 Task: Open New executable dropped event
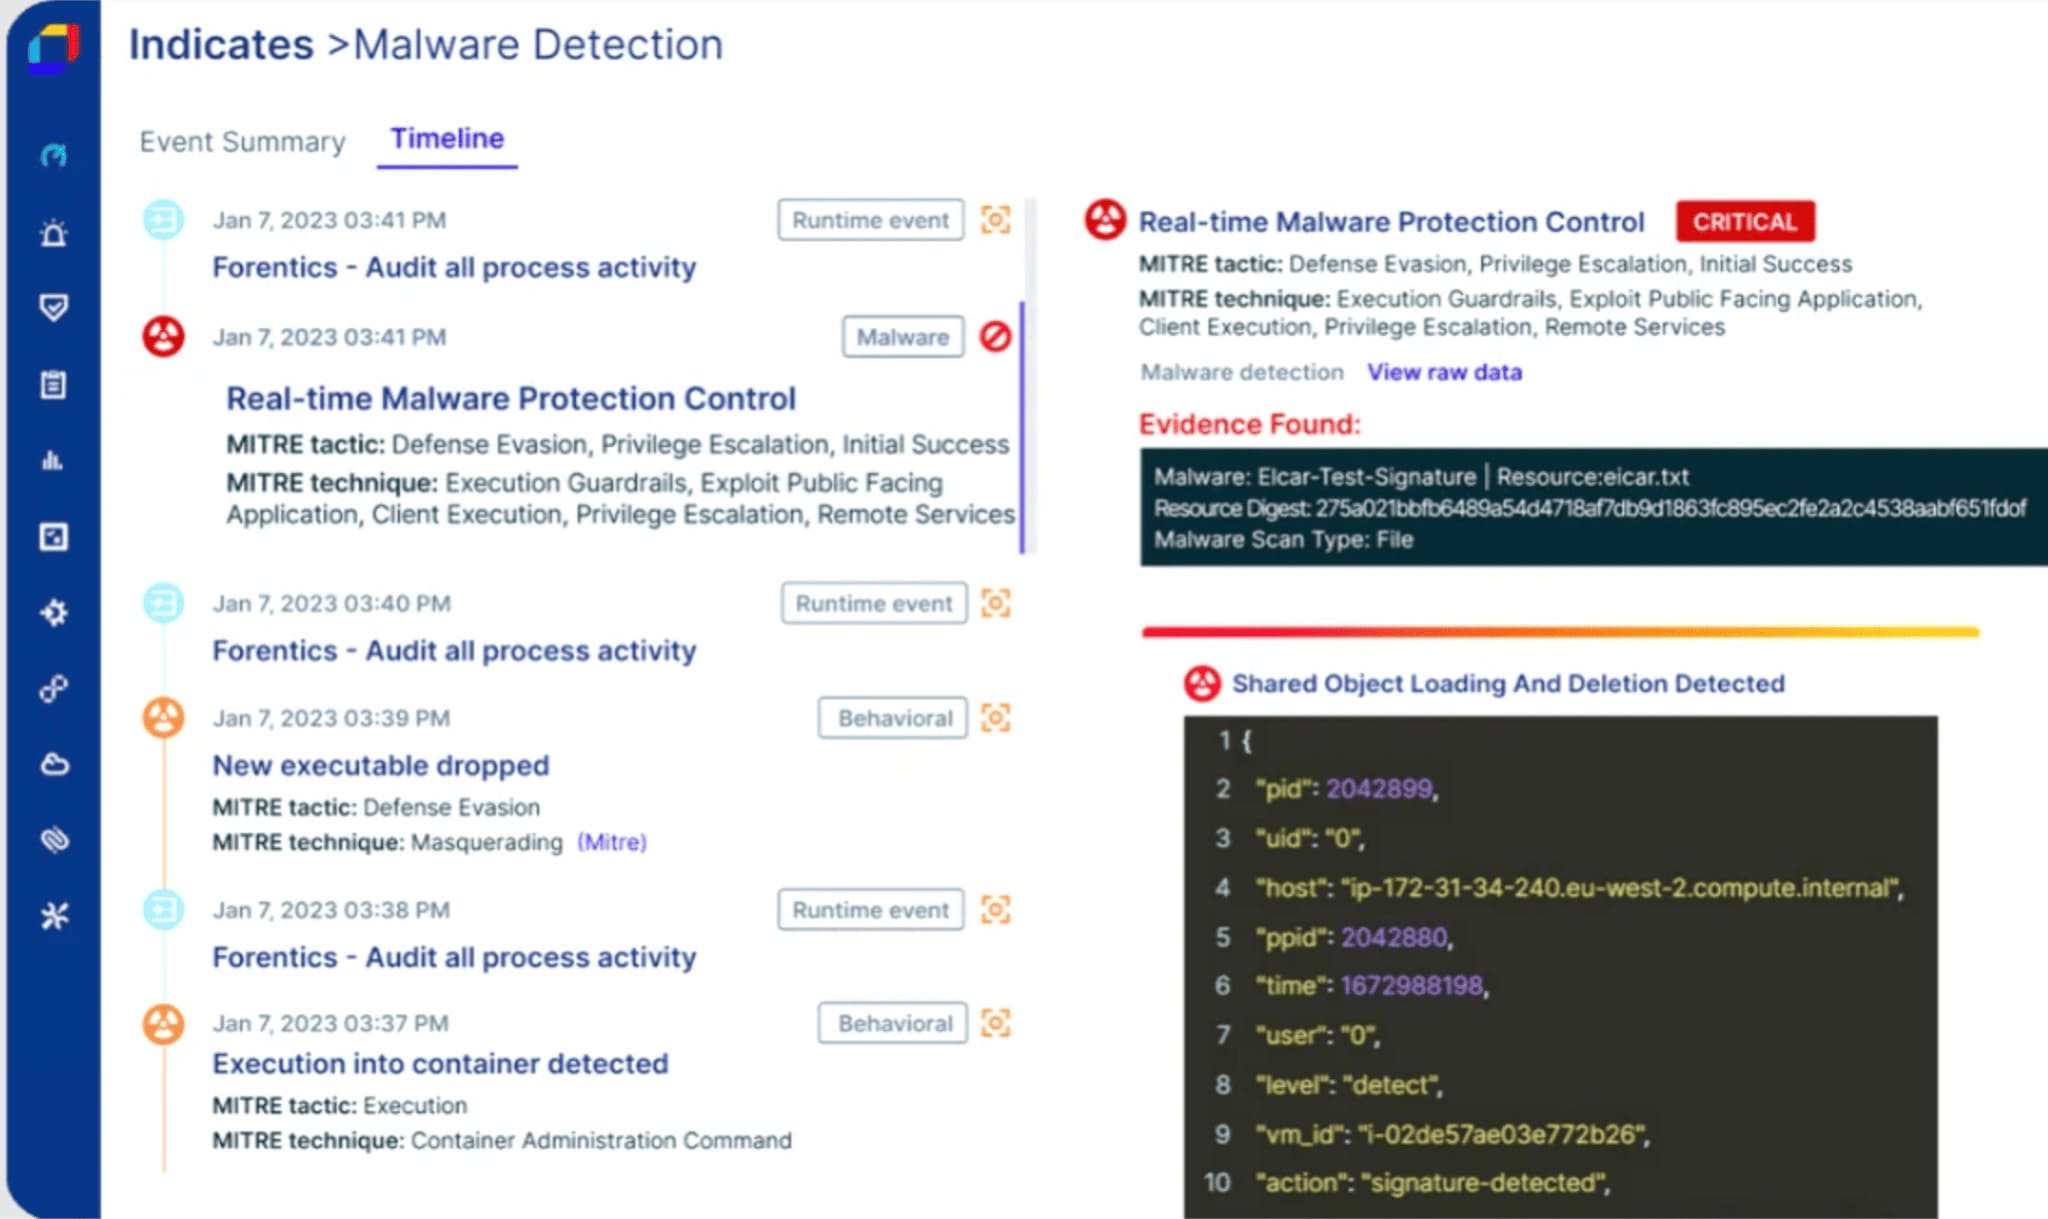pos(381,766)
